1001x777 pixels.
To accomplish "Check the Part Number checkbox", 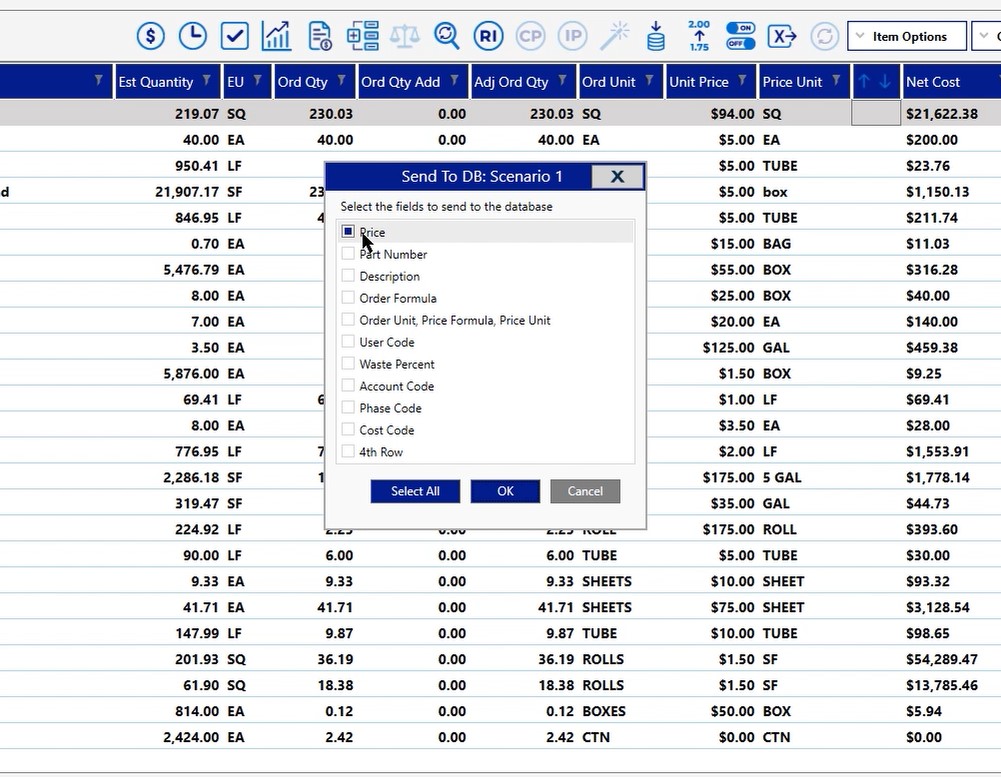I will pyautogui.click(x=348, y=254).
